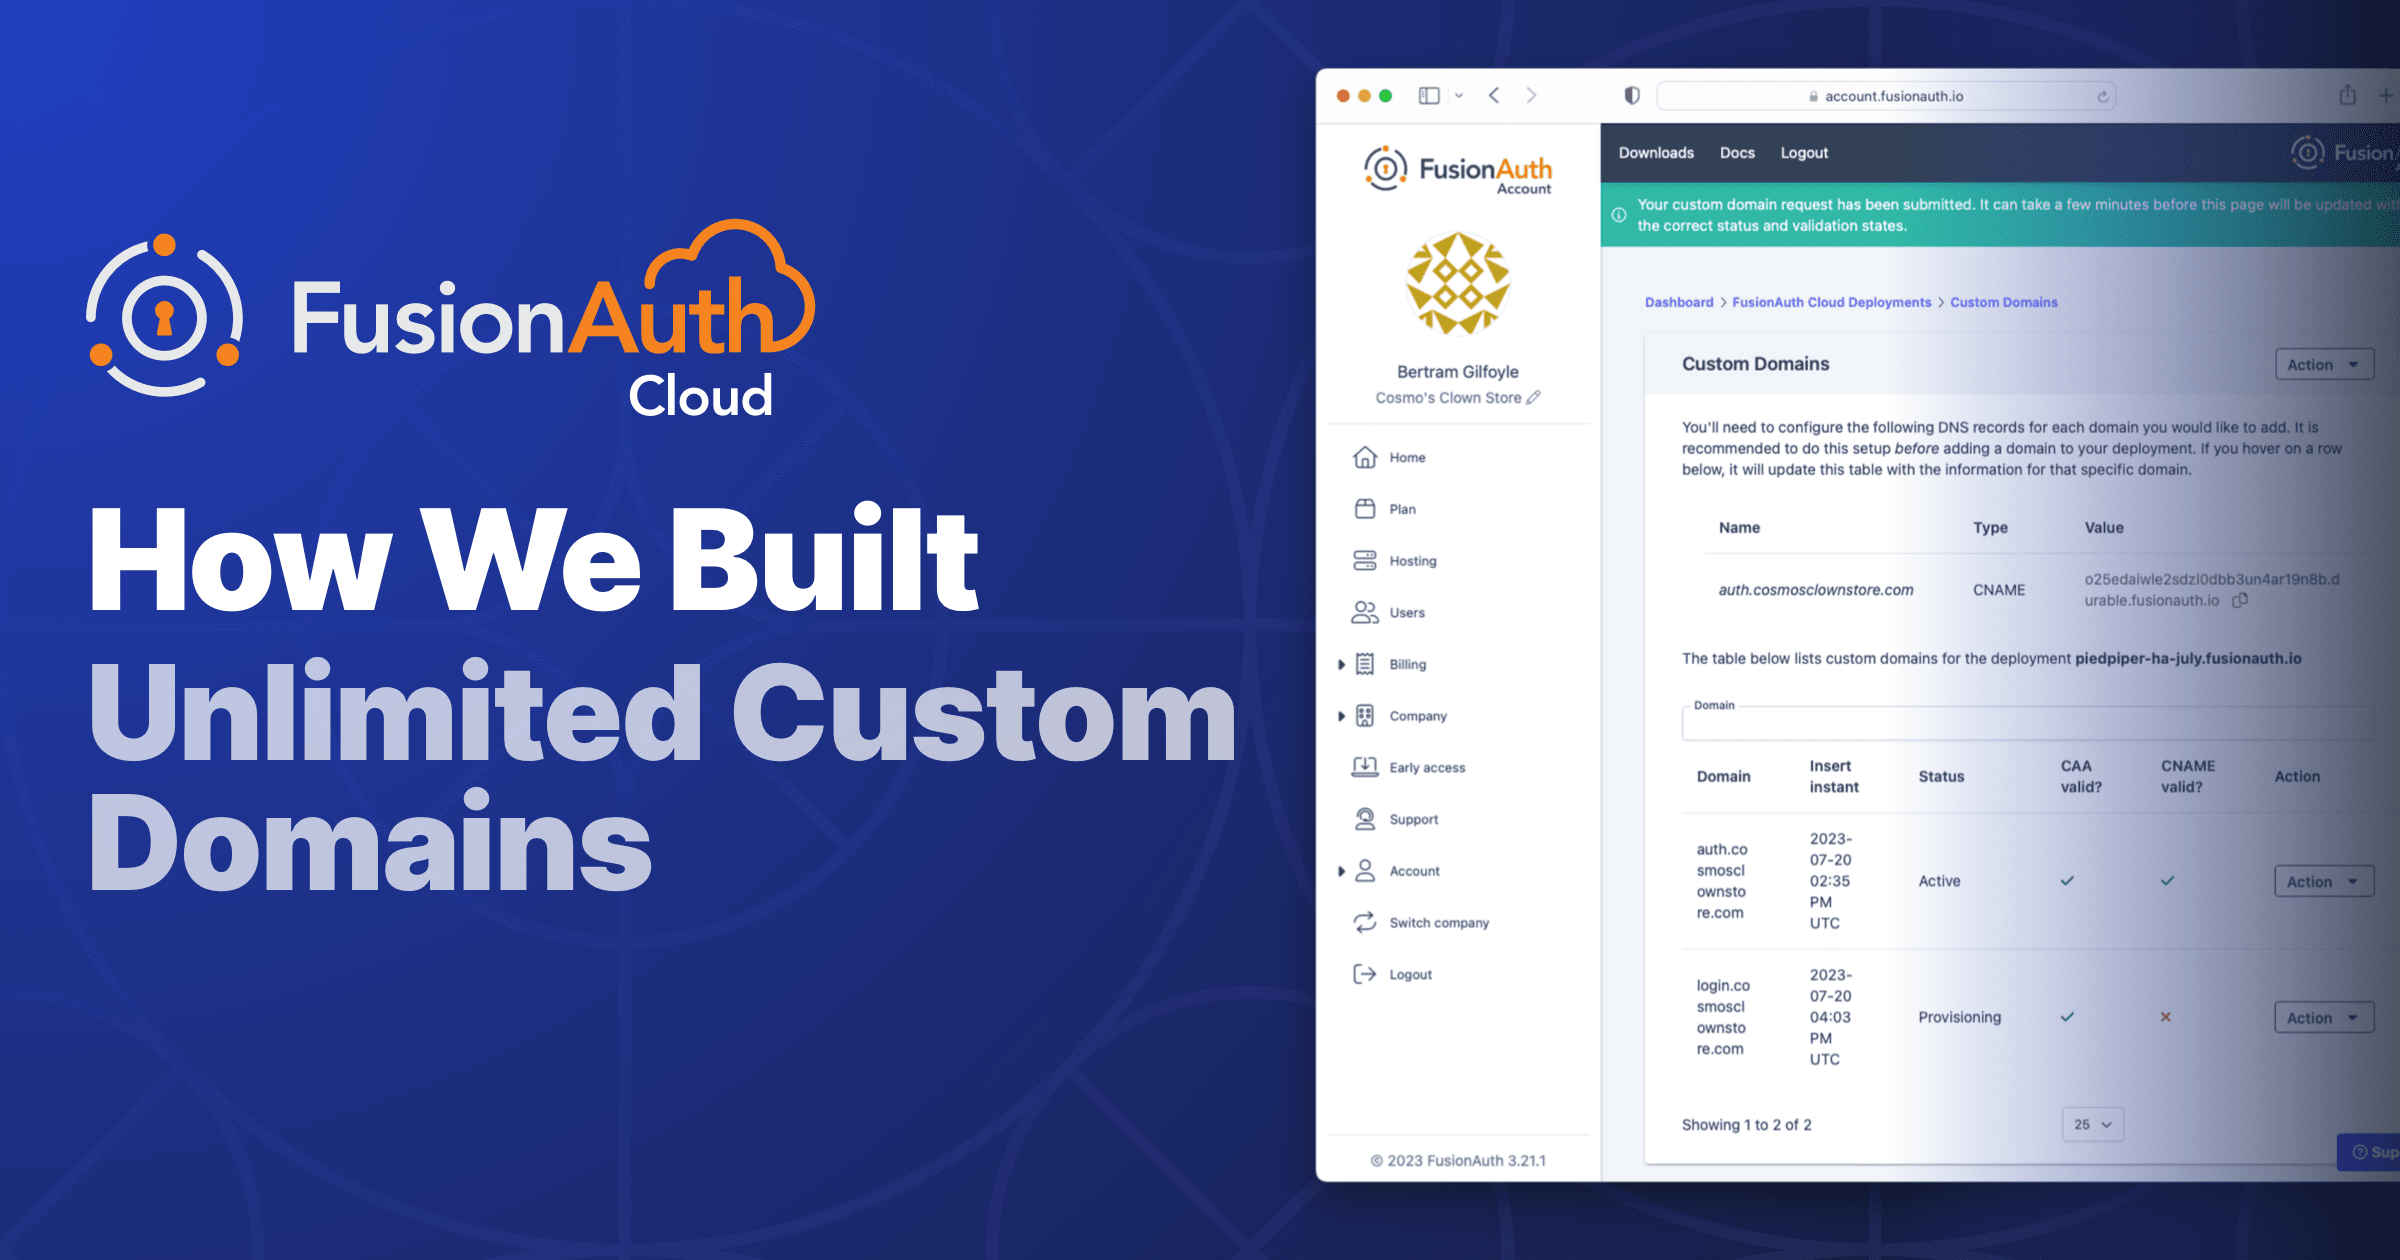Click the Domain filter input field
This screenshot has height=1260, width=2400.
click(x=2027, y=723)
